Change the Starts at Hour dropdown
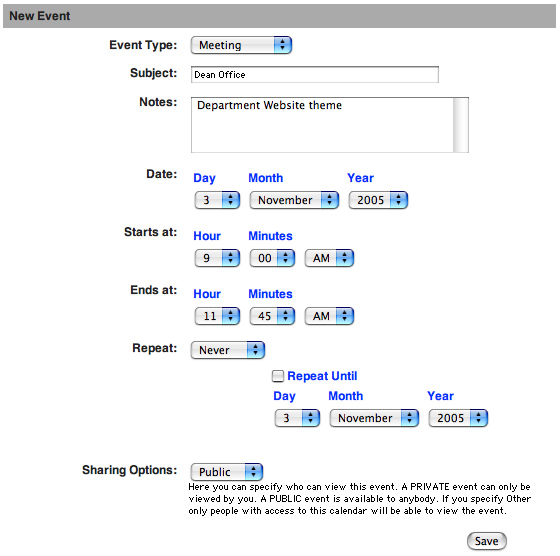 click(217, 258)
